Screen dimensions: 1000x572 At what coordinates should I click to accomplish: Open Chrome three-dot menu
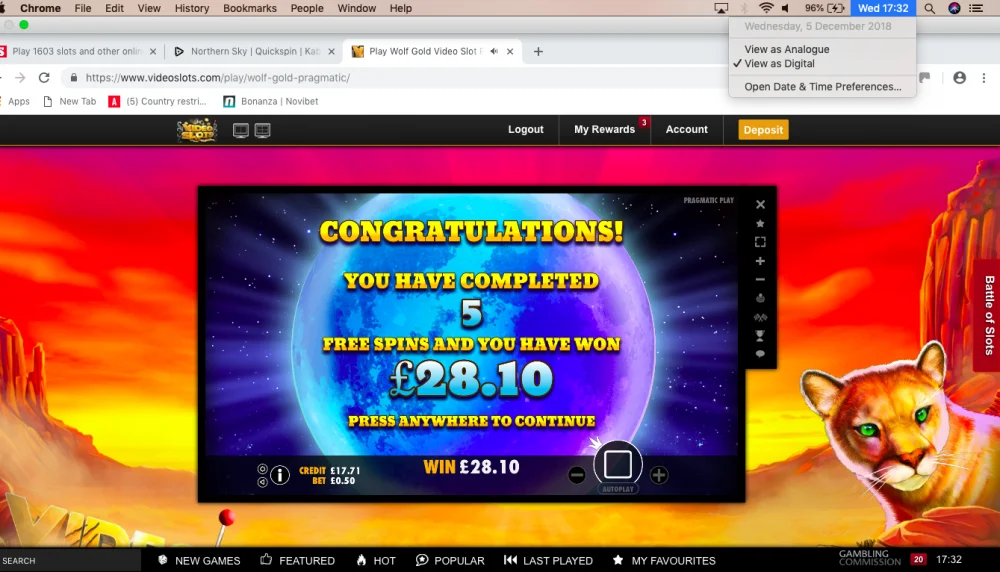pos(984,78)
